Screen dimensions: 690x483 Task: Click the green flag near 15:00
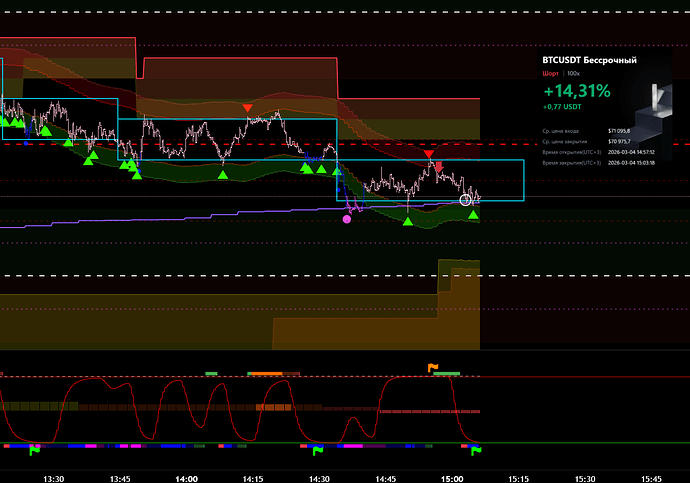tap(476, 451)
